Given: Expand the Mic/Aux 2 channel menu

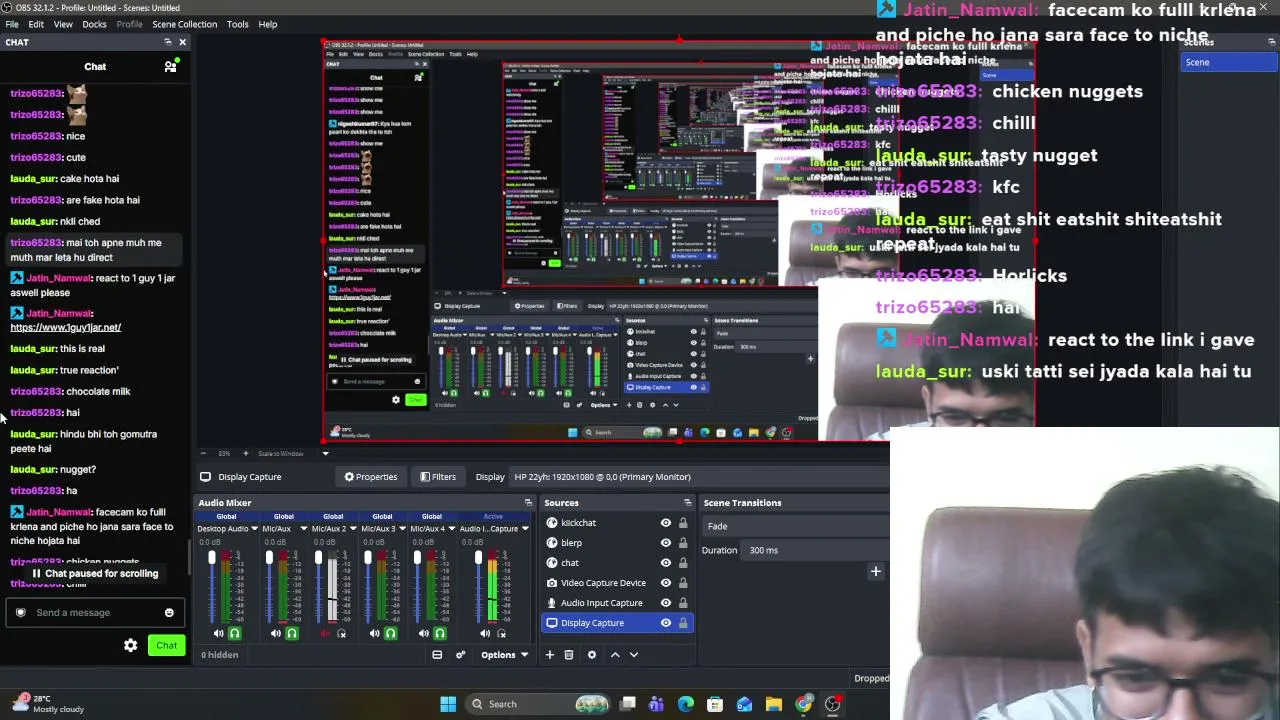Looking at the screenshot, I should pyautogui.click(x=353, y=529).
